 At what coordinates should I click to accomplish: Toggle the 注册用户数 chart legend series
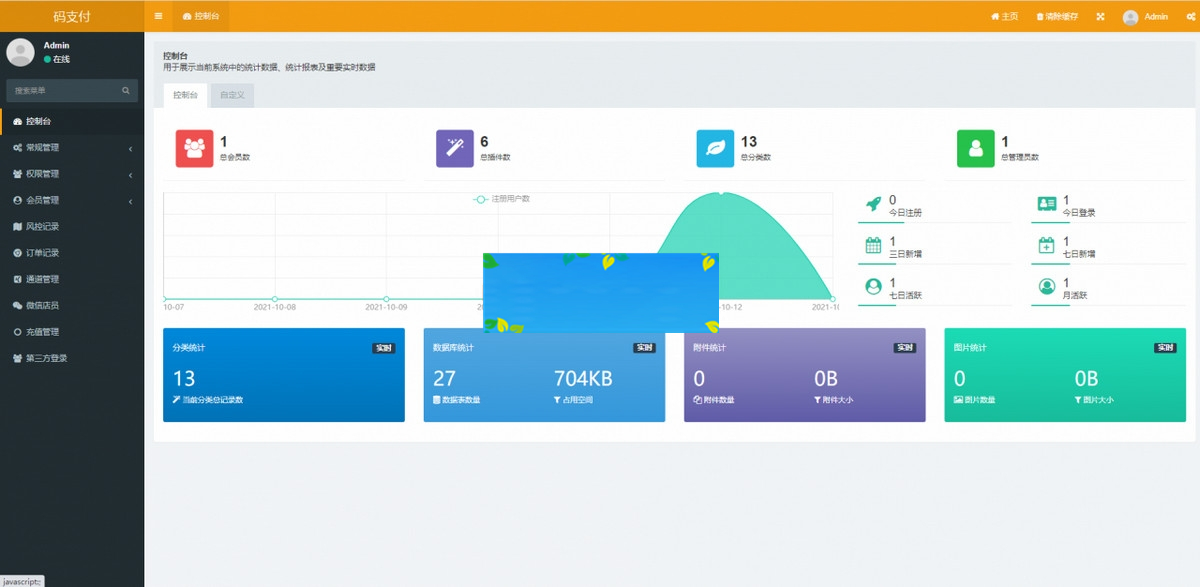click(x=502, y=199)
